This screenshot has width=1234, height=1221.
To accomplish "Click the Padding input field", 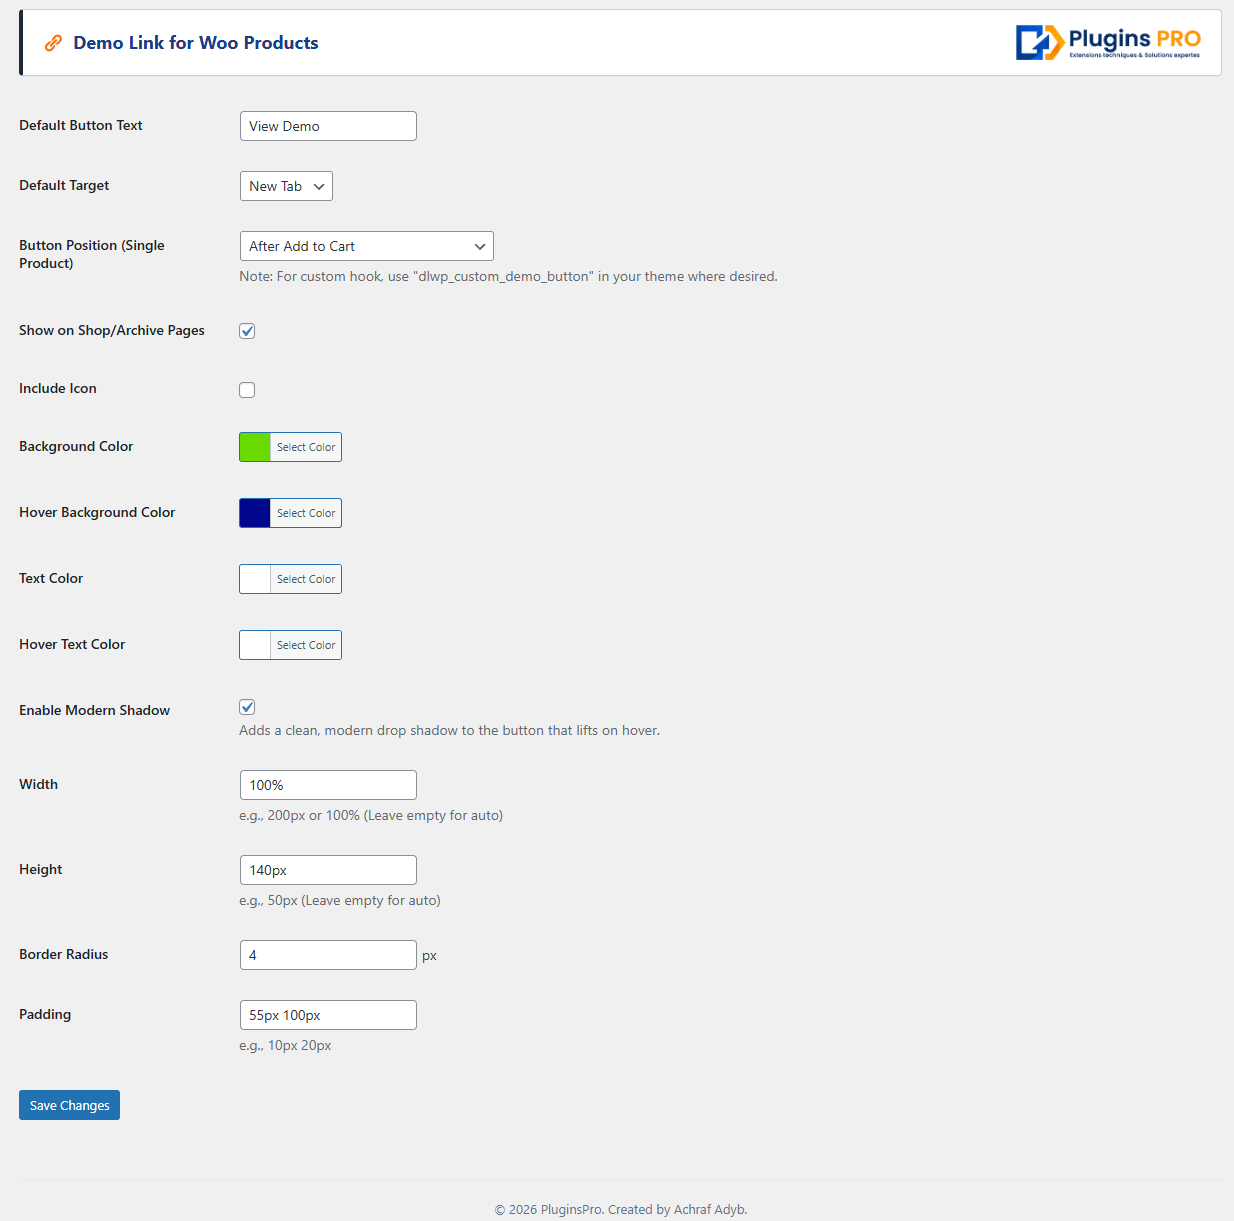I will pos(328,1015).
